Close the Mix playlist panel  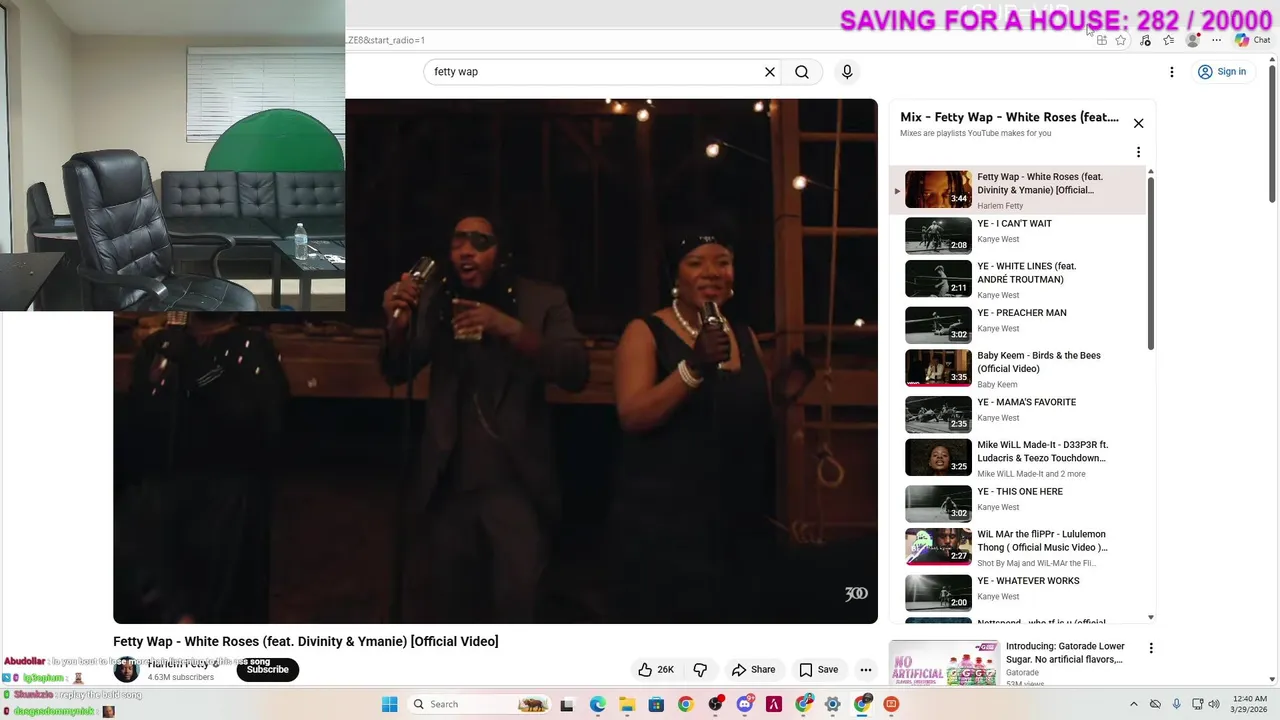[1138, 123]
